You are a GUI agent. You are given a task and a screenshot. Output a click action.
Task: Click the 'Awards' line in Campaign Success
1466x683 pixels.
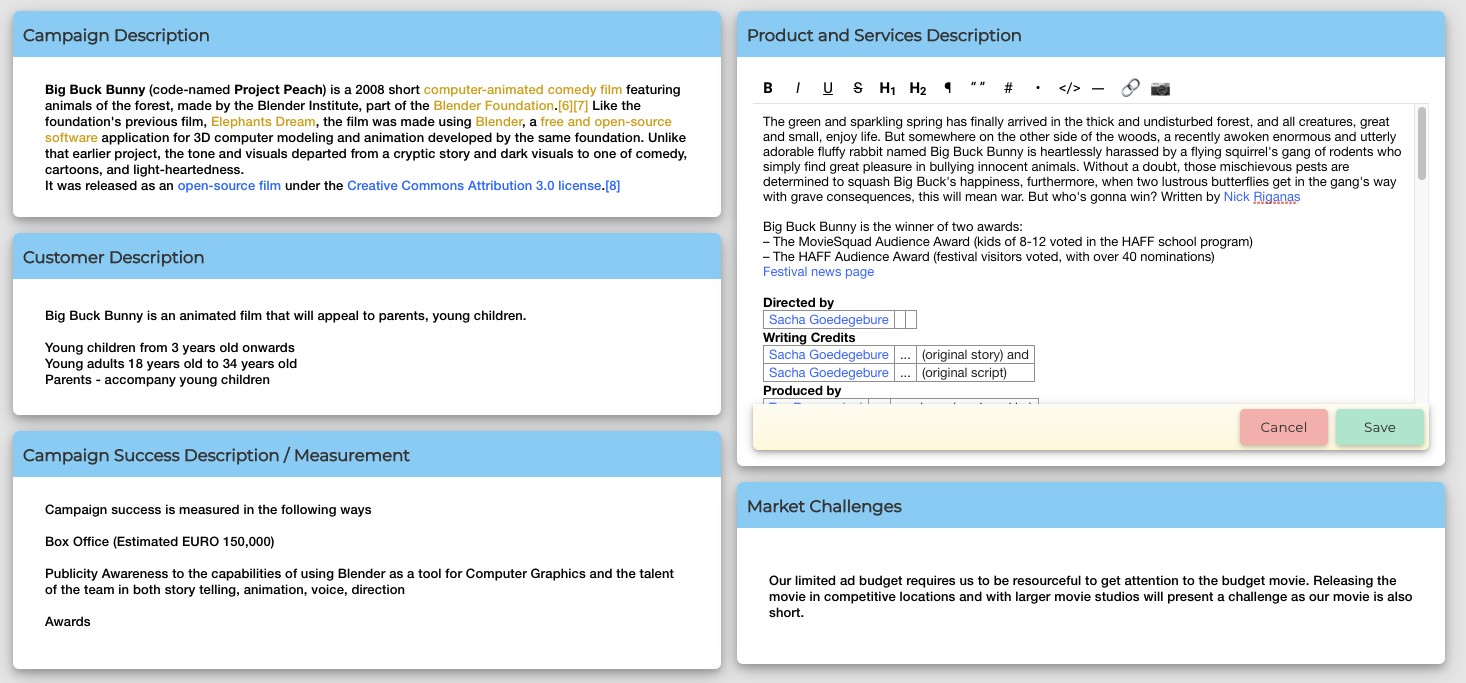[68, 622]
